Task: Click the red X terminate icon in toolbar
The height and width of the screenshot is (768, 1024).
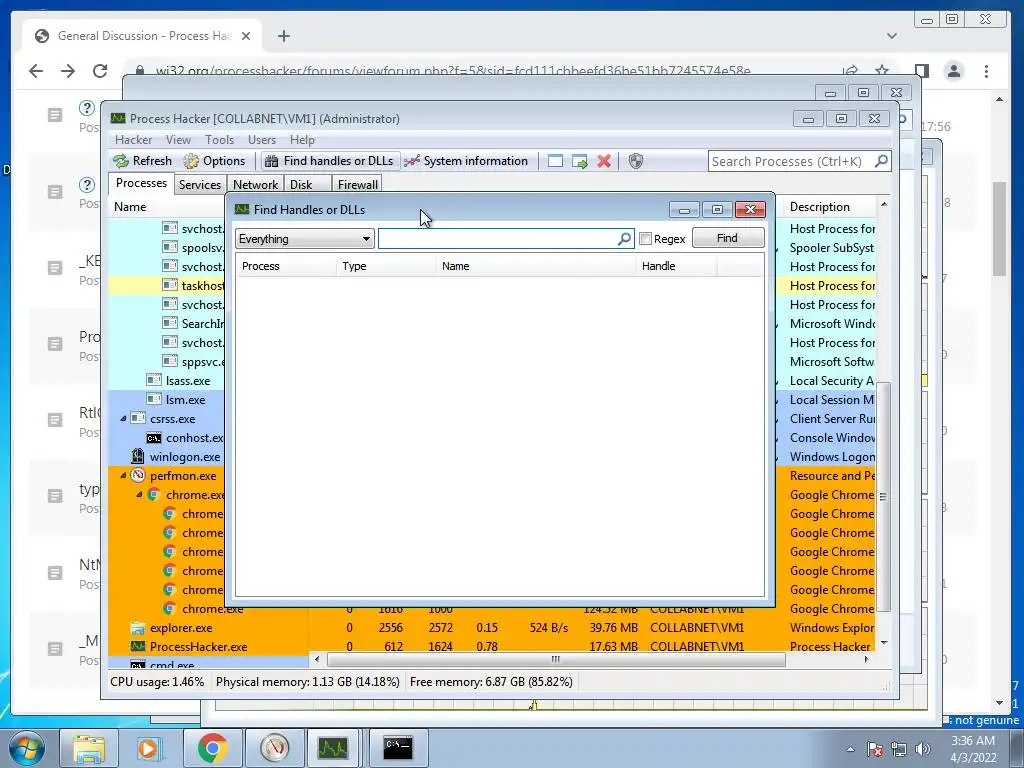Action: 604,161
